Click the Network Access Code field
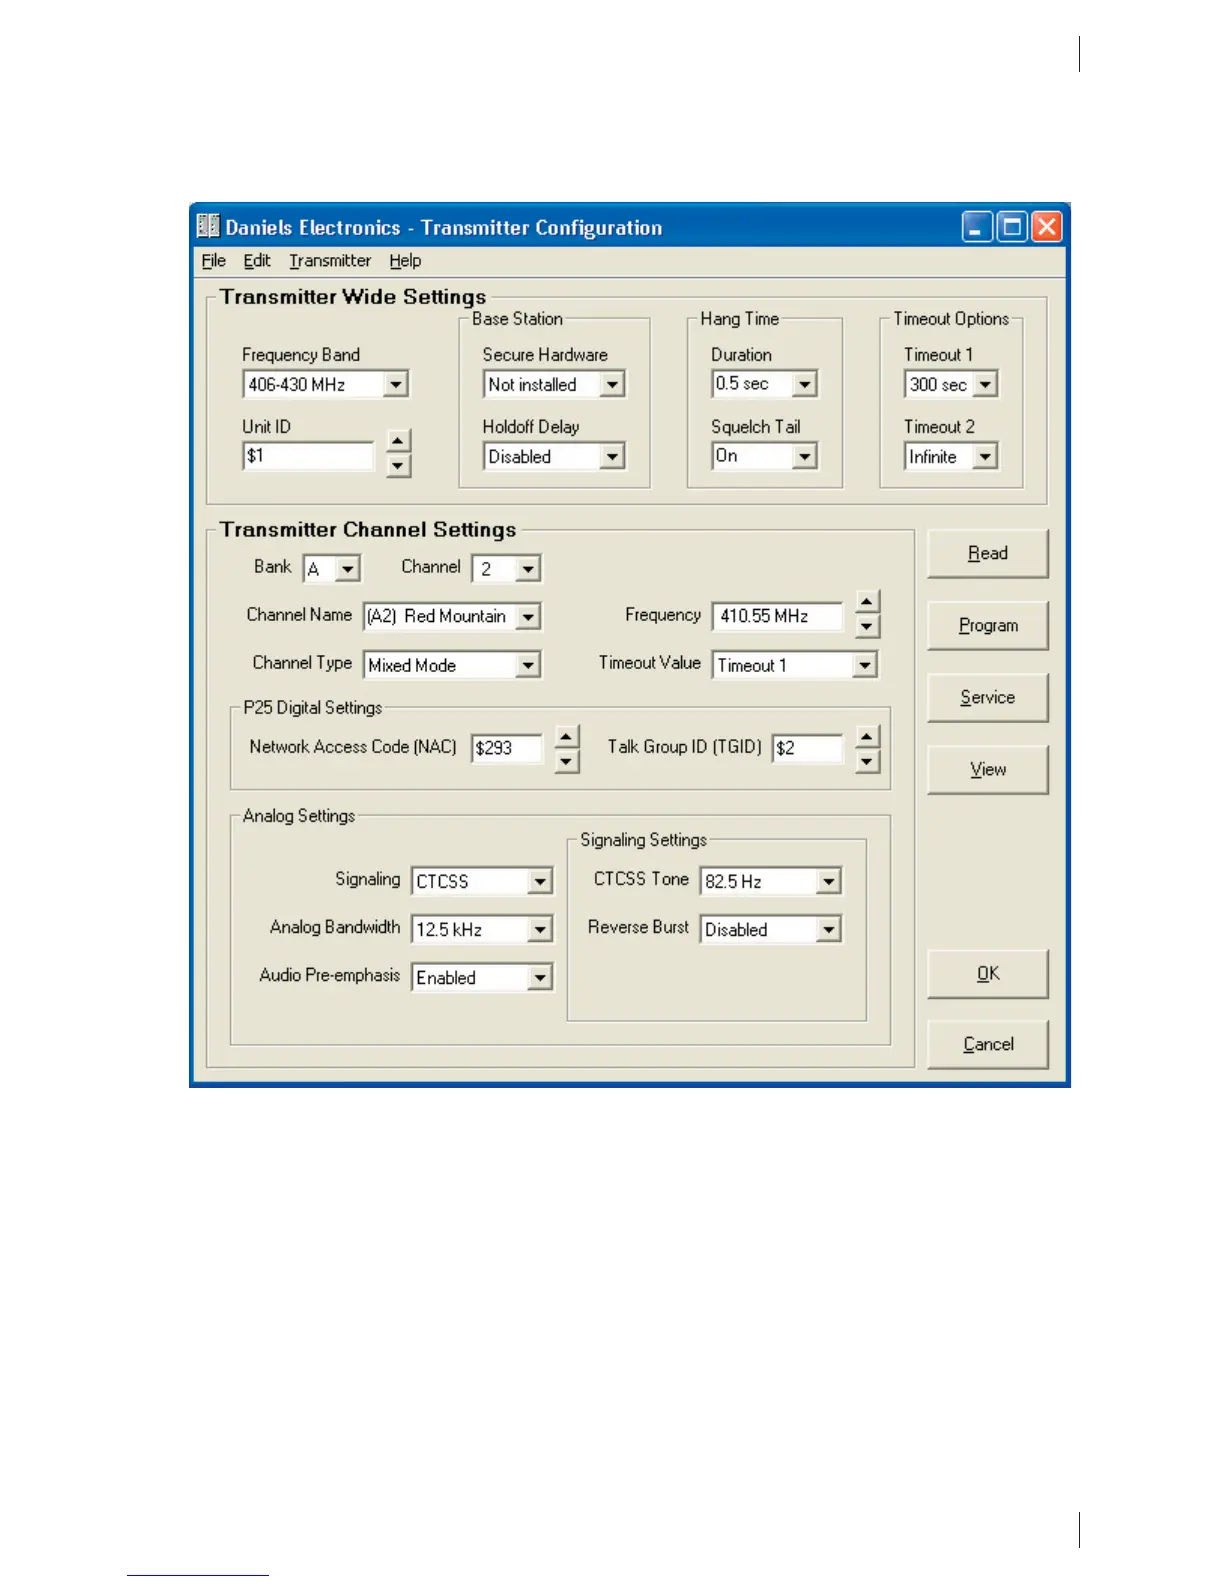 507,748
